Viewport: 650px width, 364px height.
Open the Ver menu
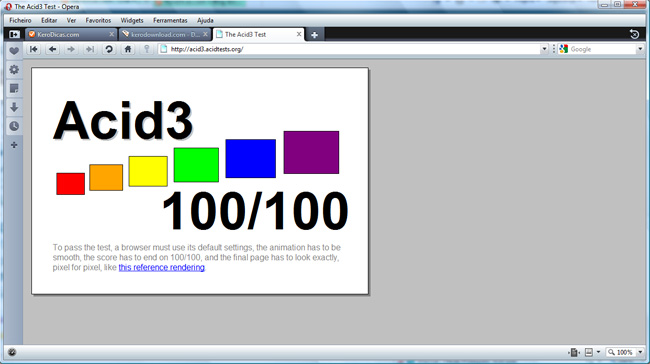tap(71, 20)
